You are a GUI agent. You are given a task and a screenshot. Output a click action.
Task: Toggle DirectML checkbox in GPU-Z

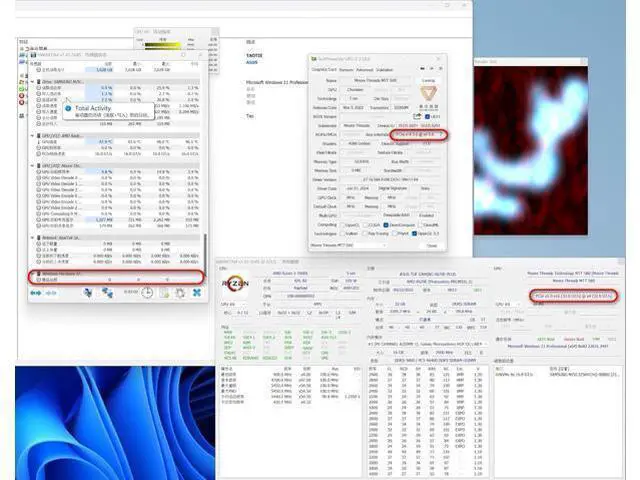pyautogui.click(x=421, y=225)
